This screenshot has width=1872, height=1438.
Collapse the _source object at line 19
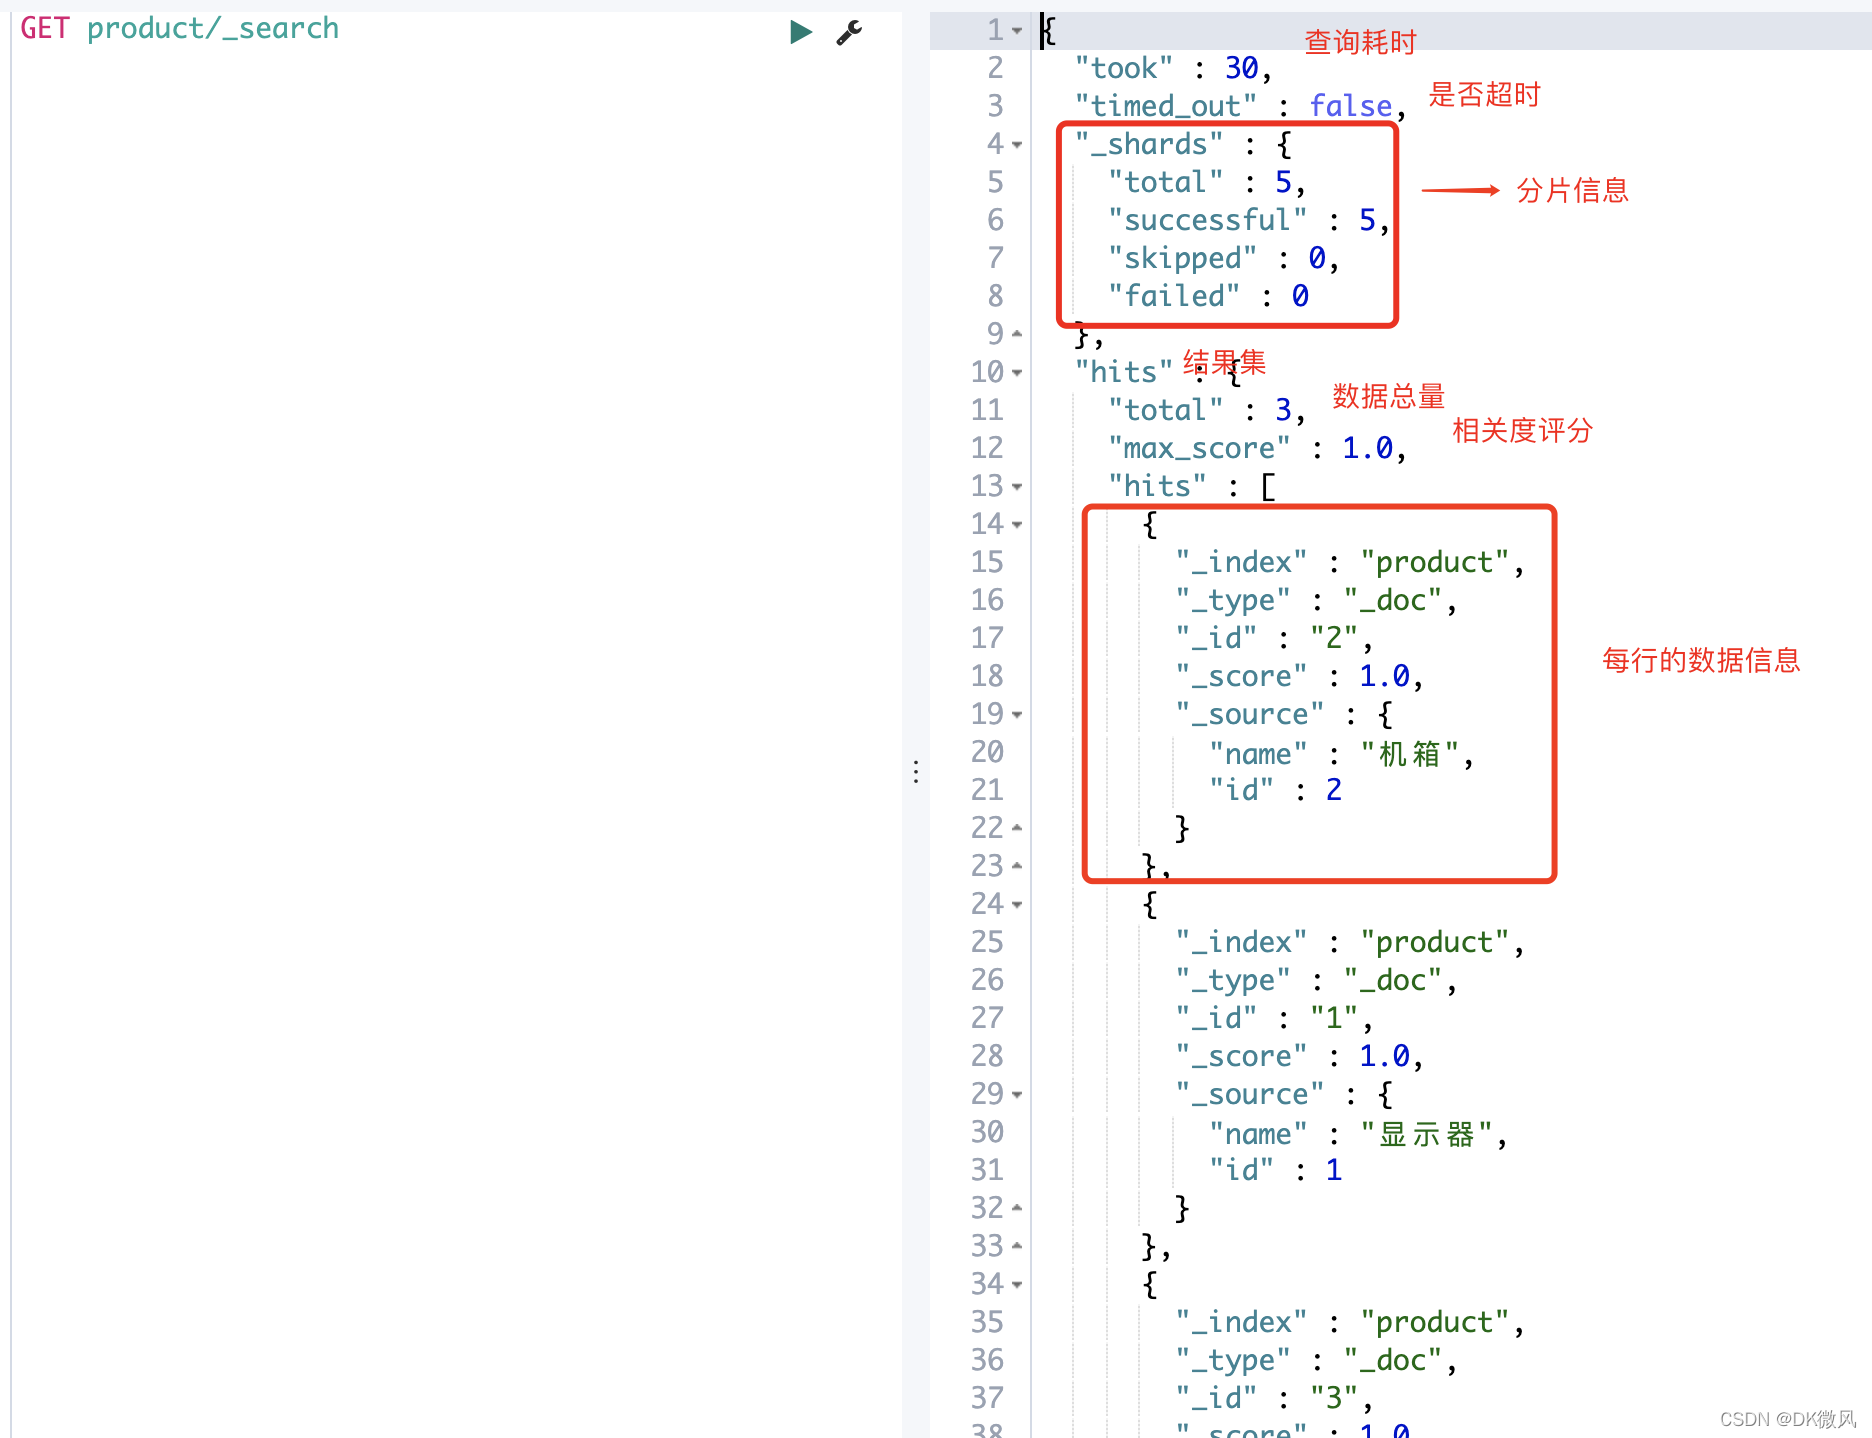coord(1016,713)
